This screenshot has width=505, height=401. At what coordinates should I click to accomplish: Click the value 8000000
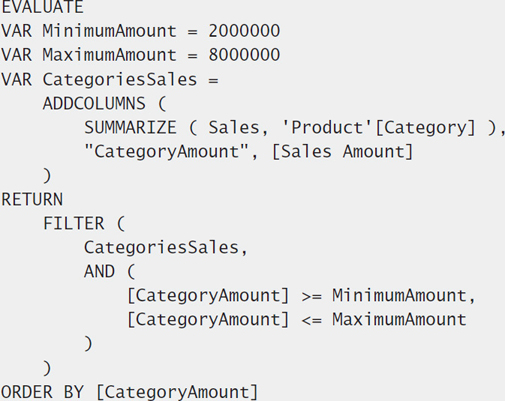244,55
